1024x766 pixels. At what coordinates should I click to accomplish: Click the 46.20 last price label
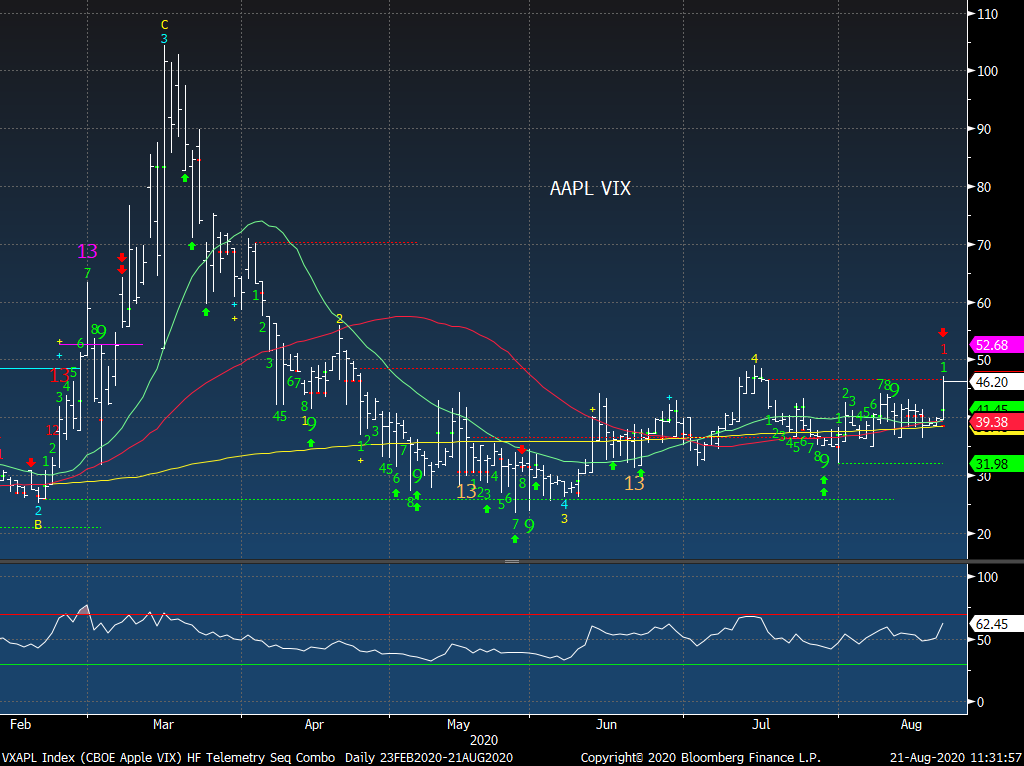pyautogui.click(x=992, y=381)
